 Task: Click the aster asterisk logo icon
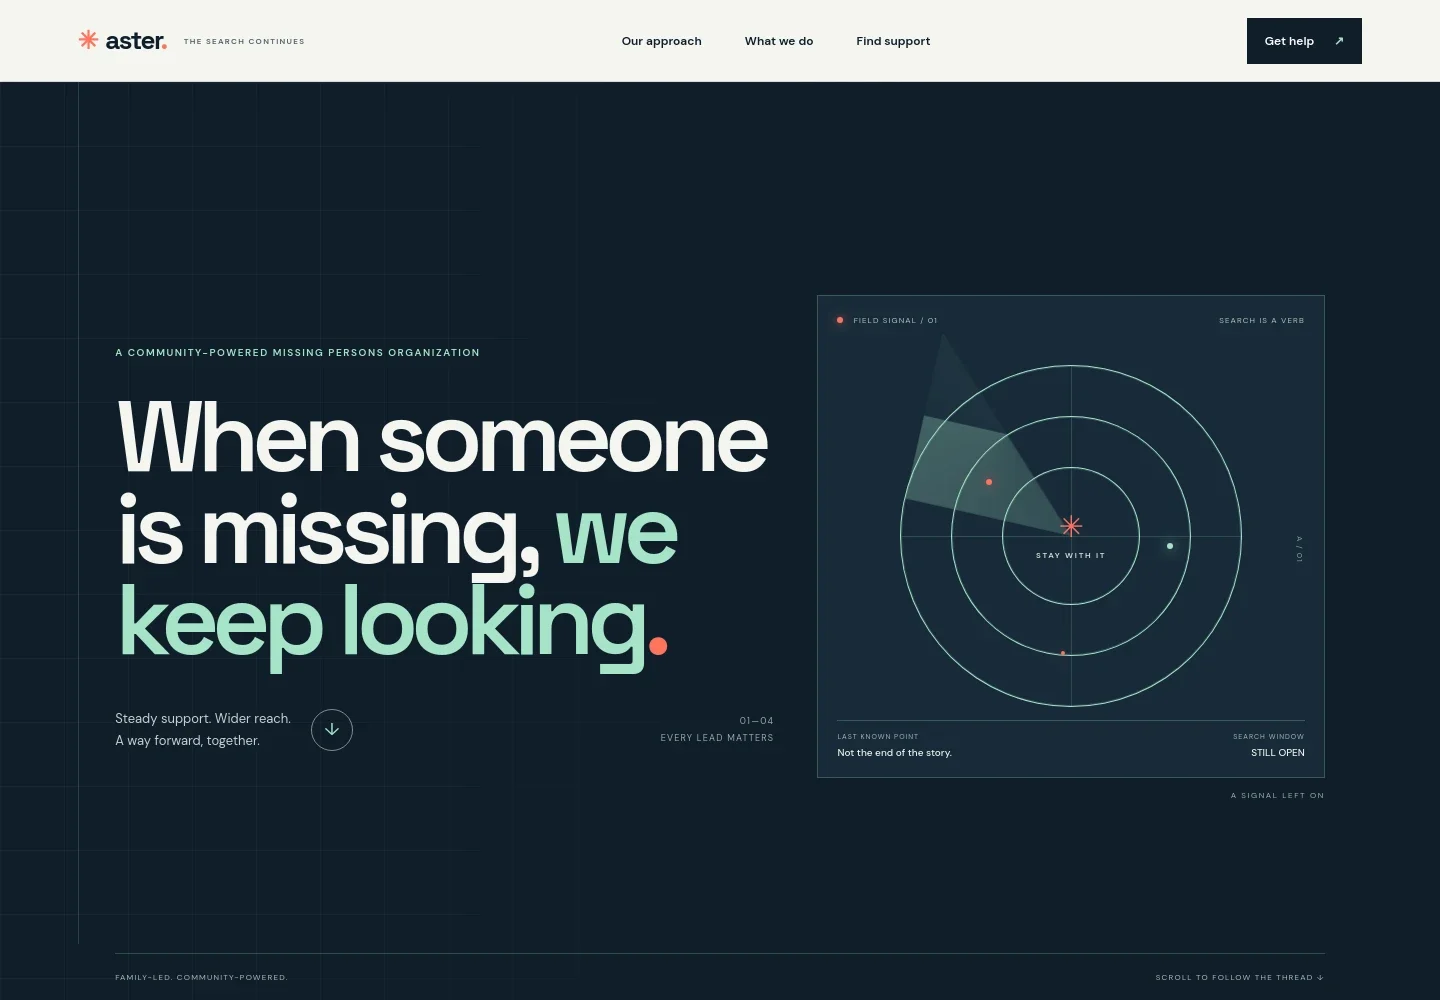click(88, 40)
